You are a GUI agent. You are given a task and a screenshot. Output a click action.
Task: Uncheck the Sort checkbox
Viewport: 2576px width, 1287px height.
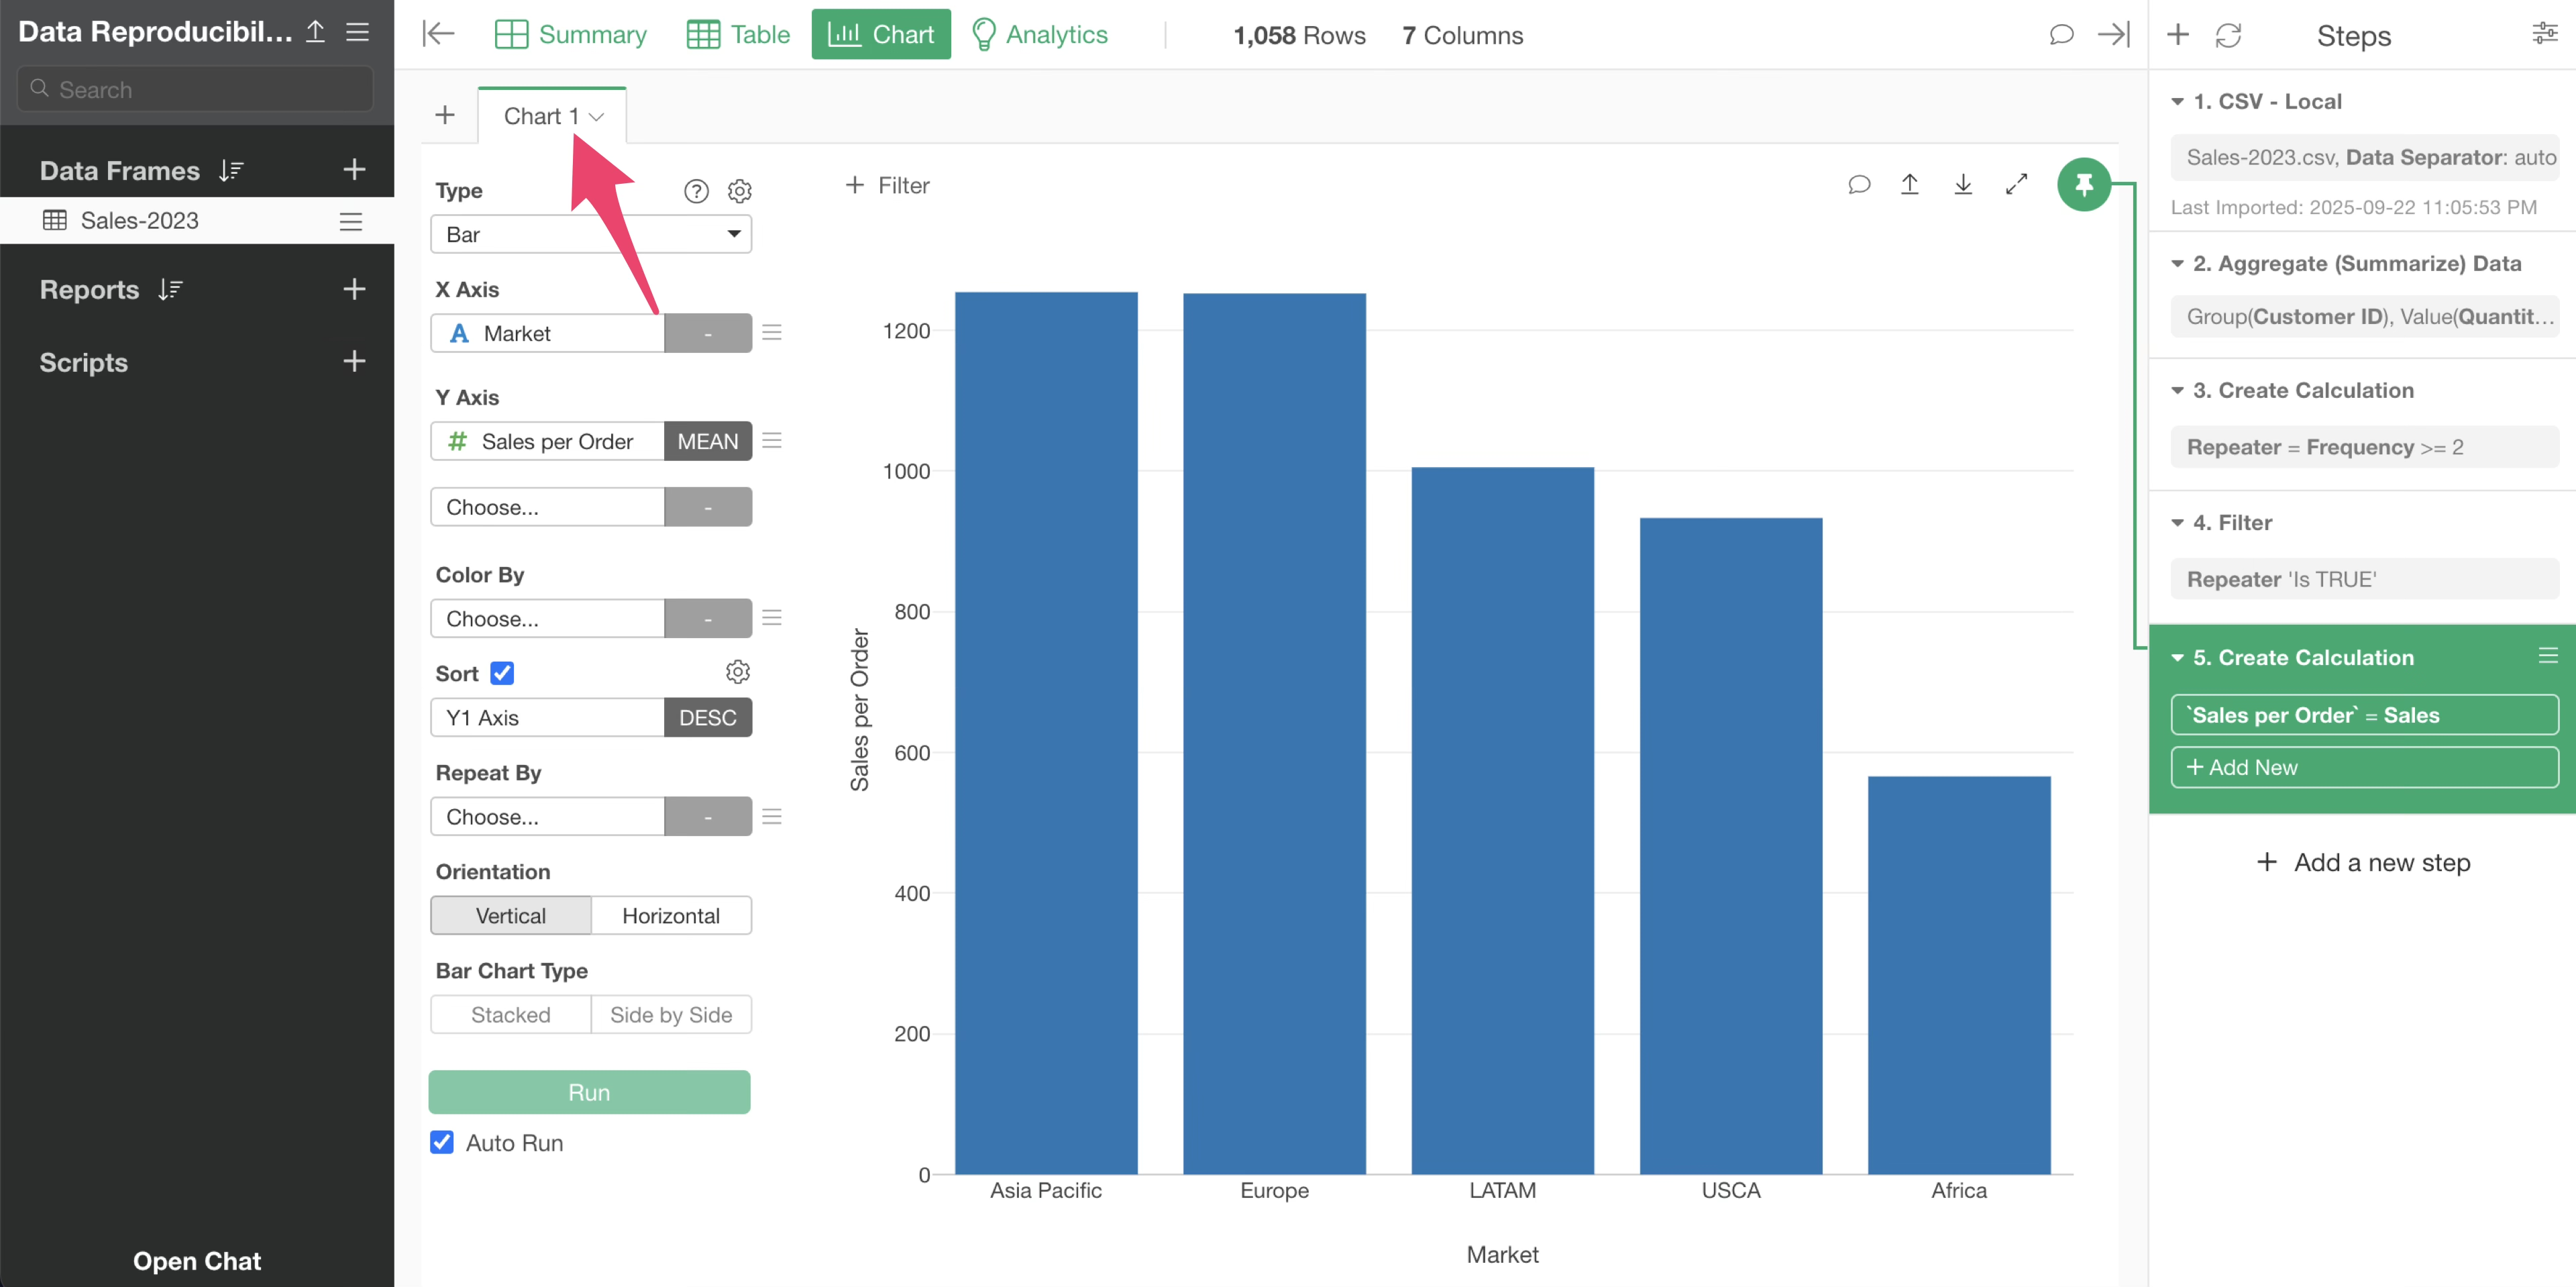coord(502,673)
